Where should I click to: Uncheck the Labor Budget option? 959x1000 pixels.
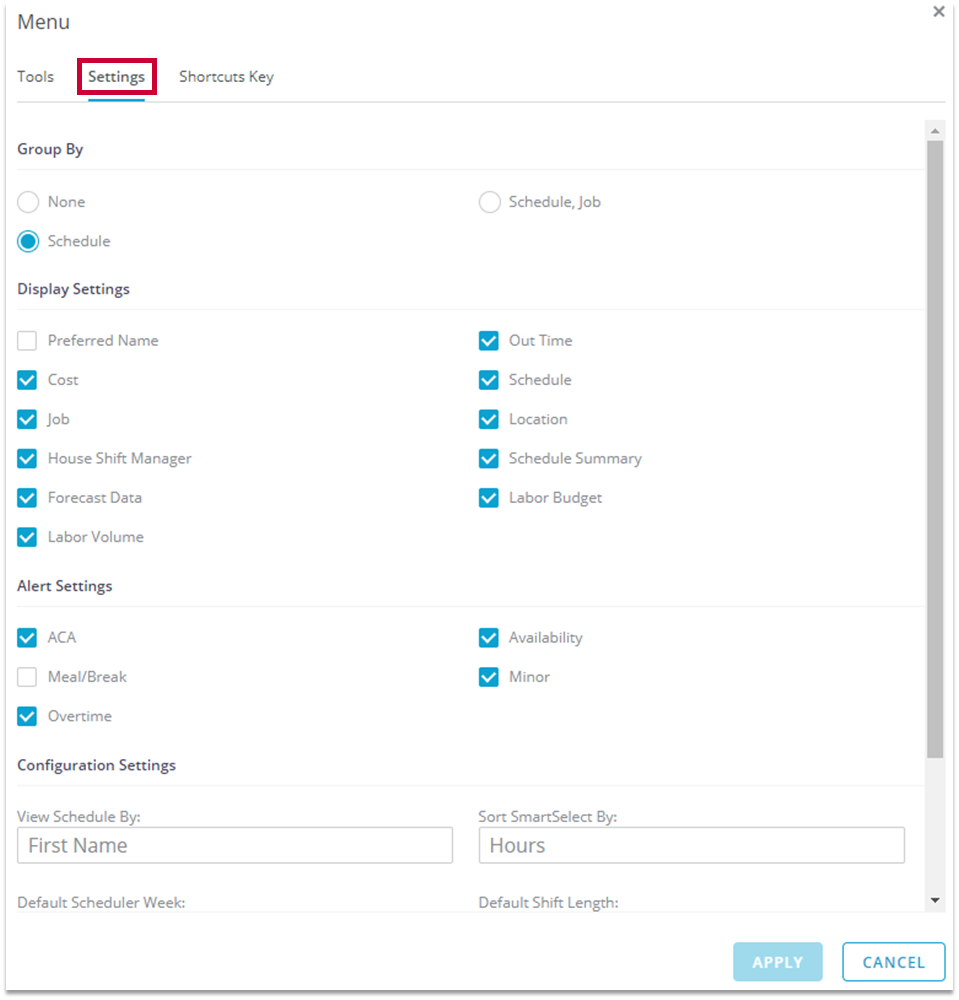(489, 498)
